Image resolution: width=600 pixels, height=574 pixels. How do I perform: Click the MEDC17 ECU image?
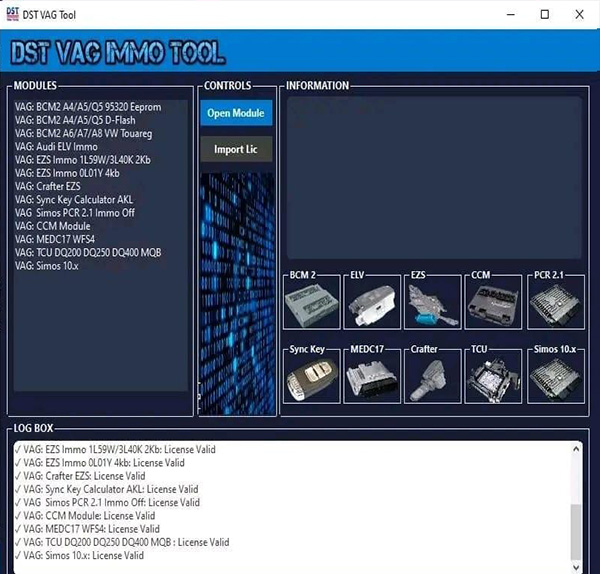click(372, 379)
